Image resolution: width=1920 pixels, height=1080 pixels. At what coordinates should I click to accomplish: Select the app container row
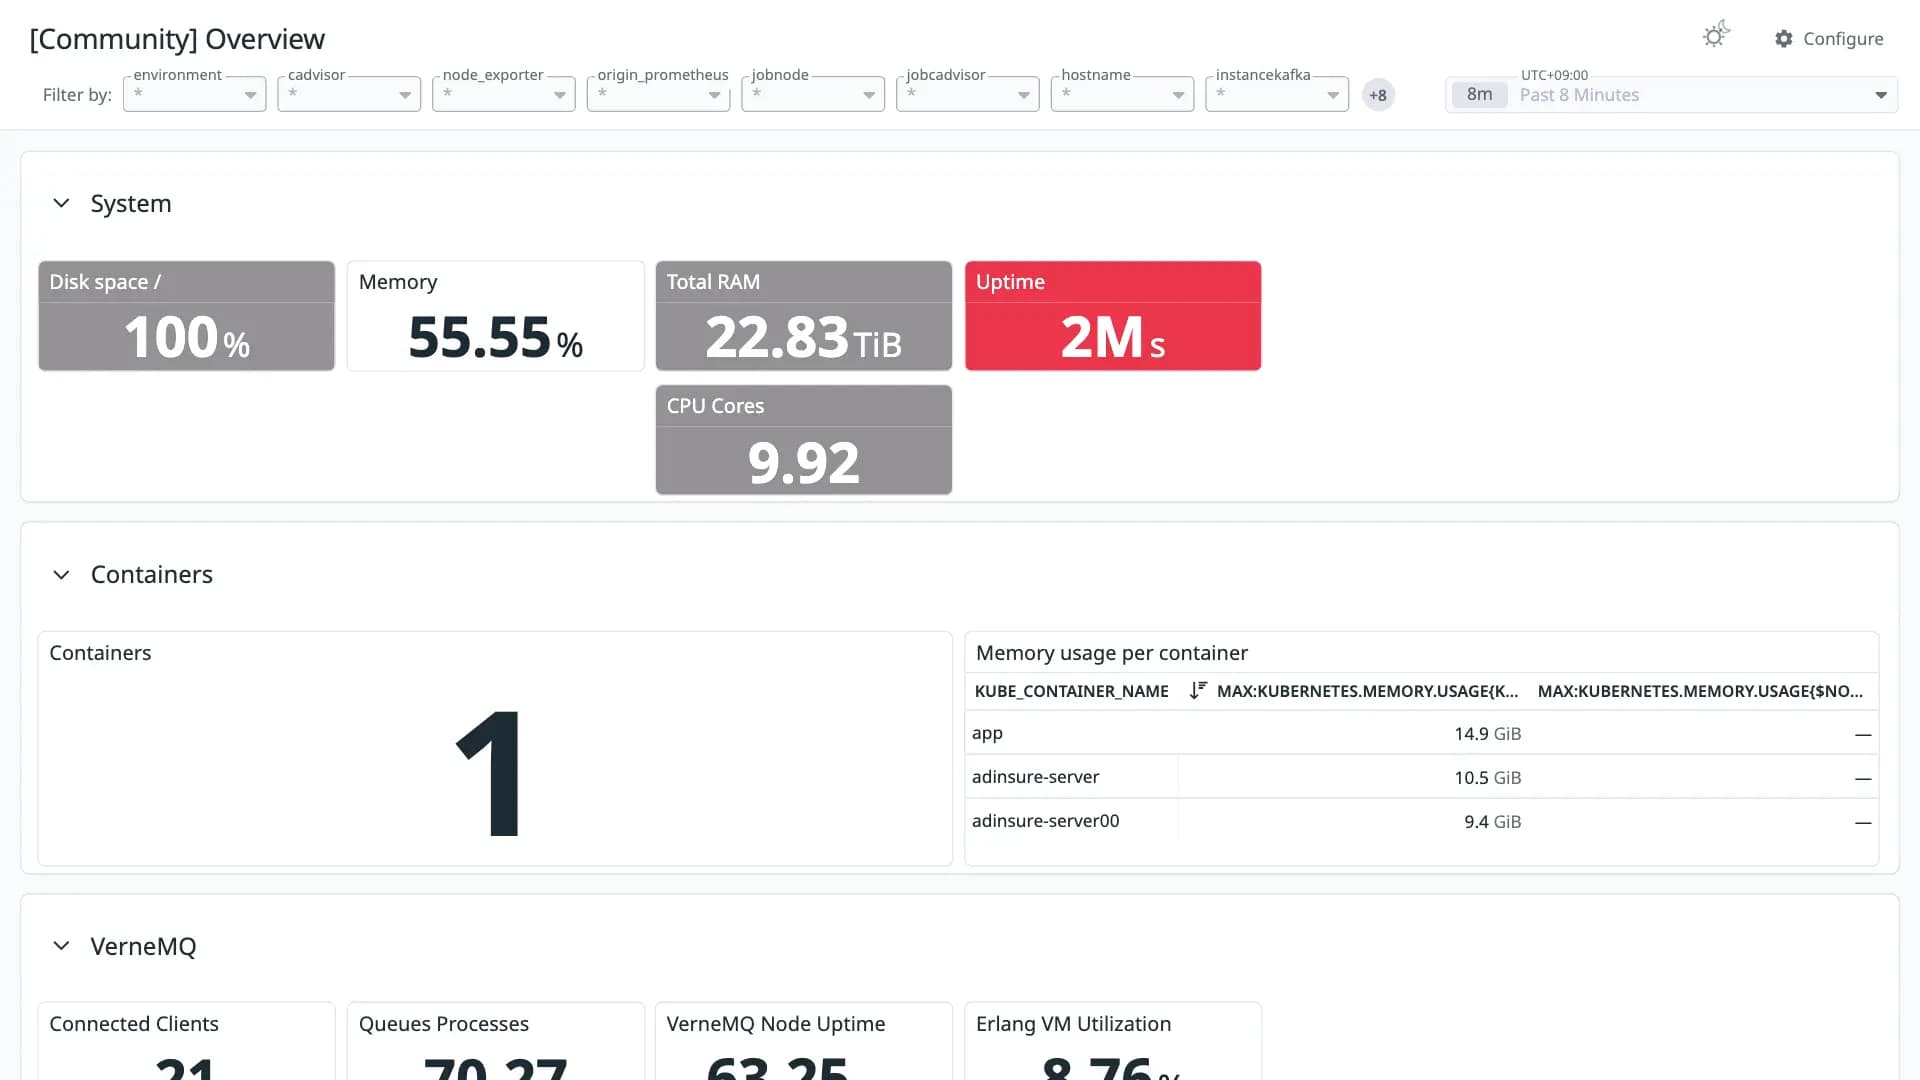[1421, 733]
